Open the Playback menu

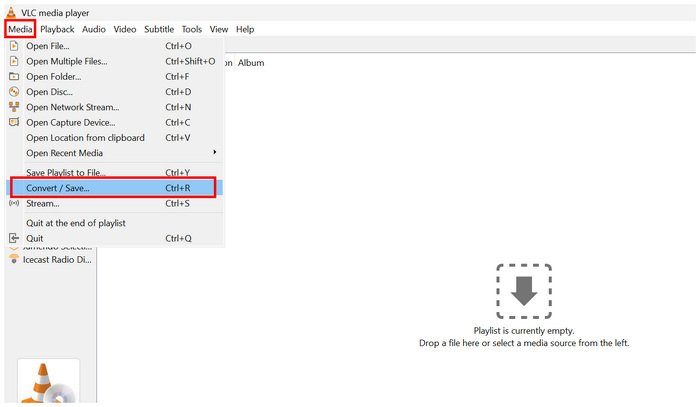57,29
